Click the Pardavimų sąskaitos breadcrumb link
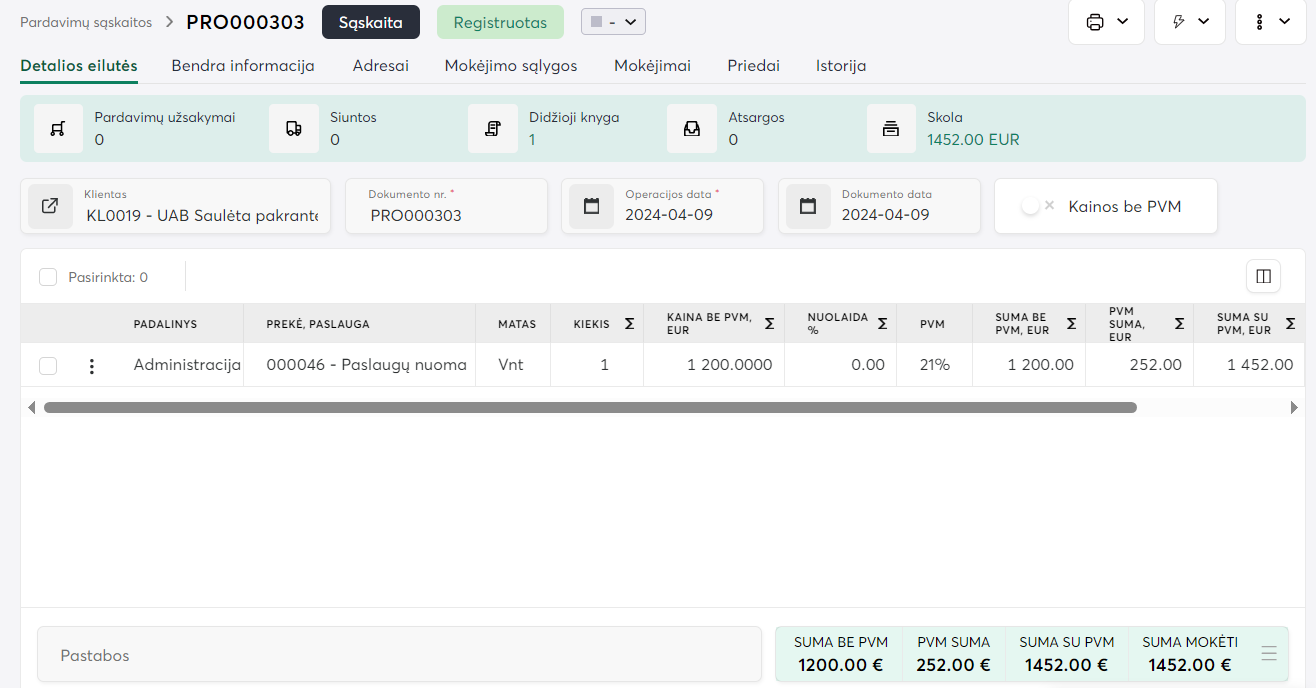Screen dimensions: 1316x688 click(x=86, y=22)
